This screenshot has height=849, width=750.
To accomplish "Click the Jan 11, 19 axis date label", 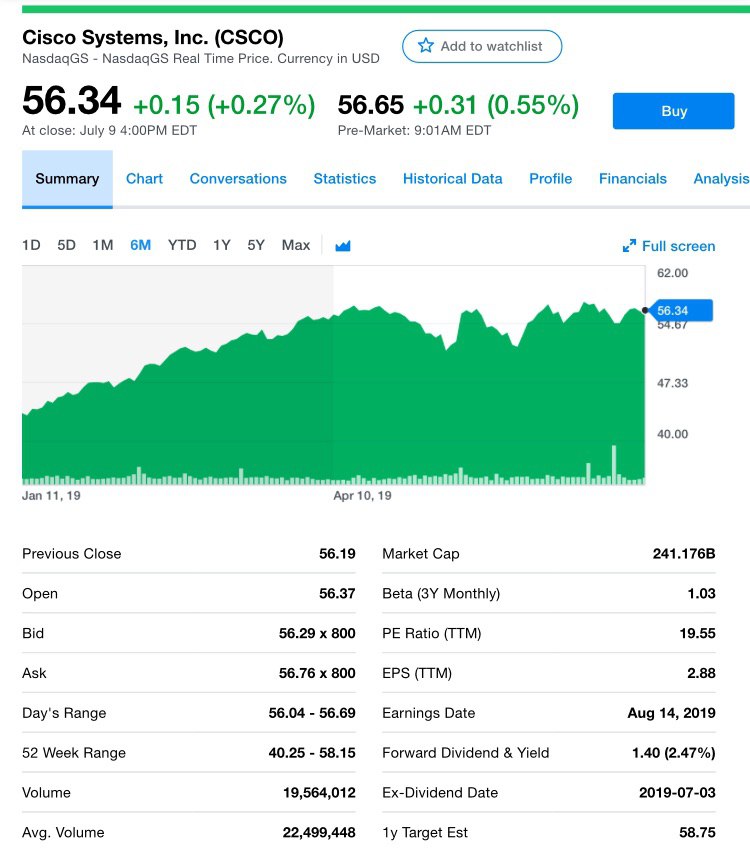I will (51, 495).
